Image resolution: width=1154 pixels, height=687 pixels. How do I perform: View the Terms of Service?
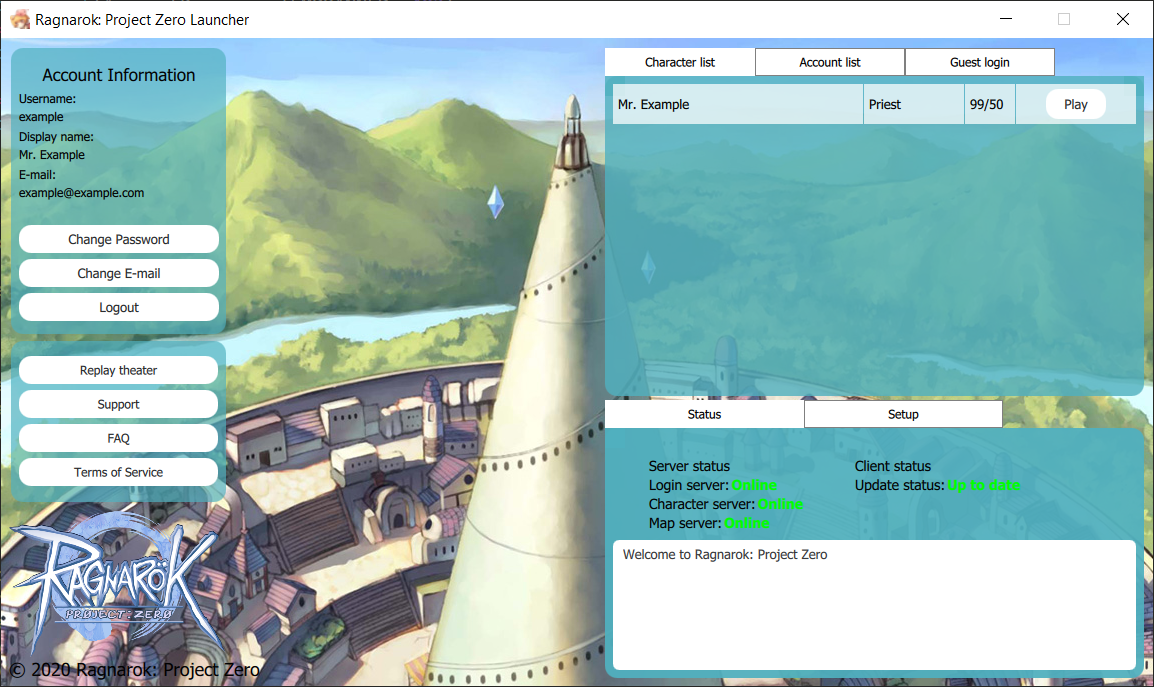(118, 472)
